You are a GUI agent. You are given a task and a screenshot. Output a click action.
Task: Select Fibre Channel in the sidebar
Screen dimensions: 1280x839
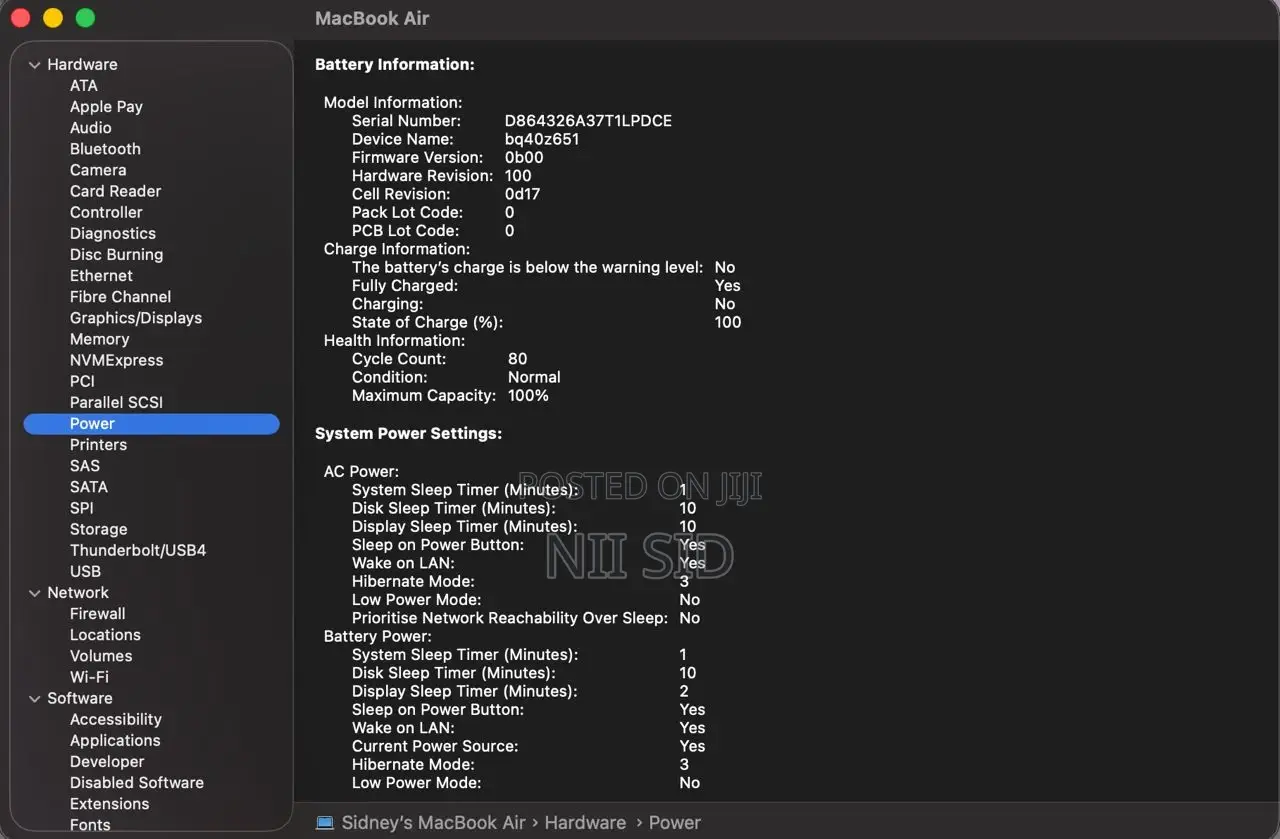click(120, 296)
